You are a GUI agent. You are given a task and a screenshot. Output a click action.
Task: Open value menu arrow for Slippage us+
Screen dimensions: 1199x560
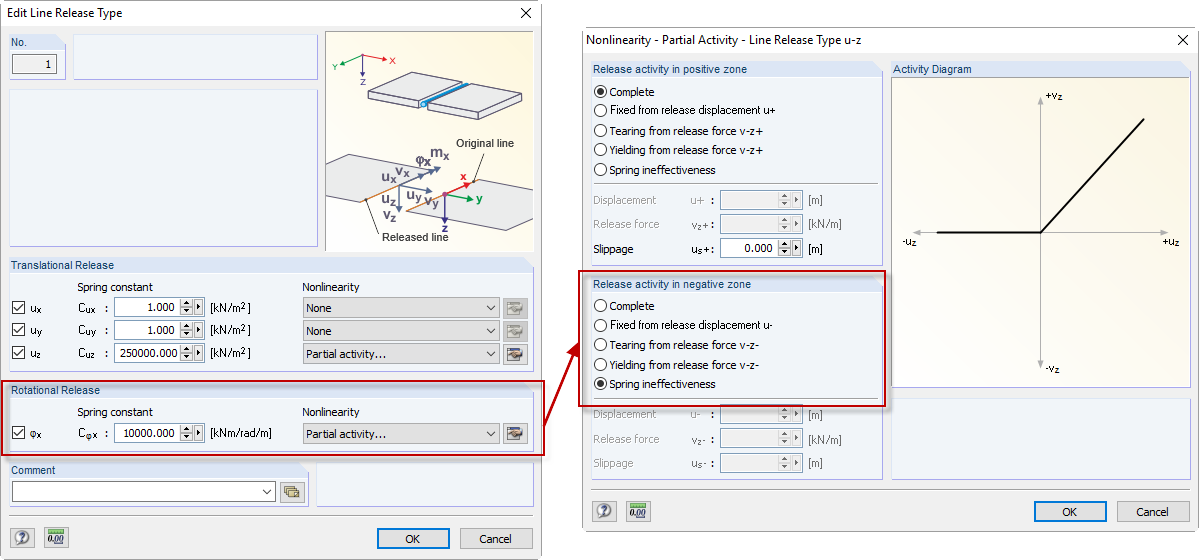[x=796, y=249]
